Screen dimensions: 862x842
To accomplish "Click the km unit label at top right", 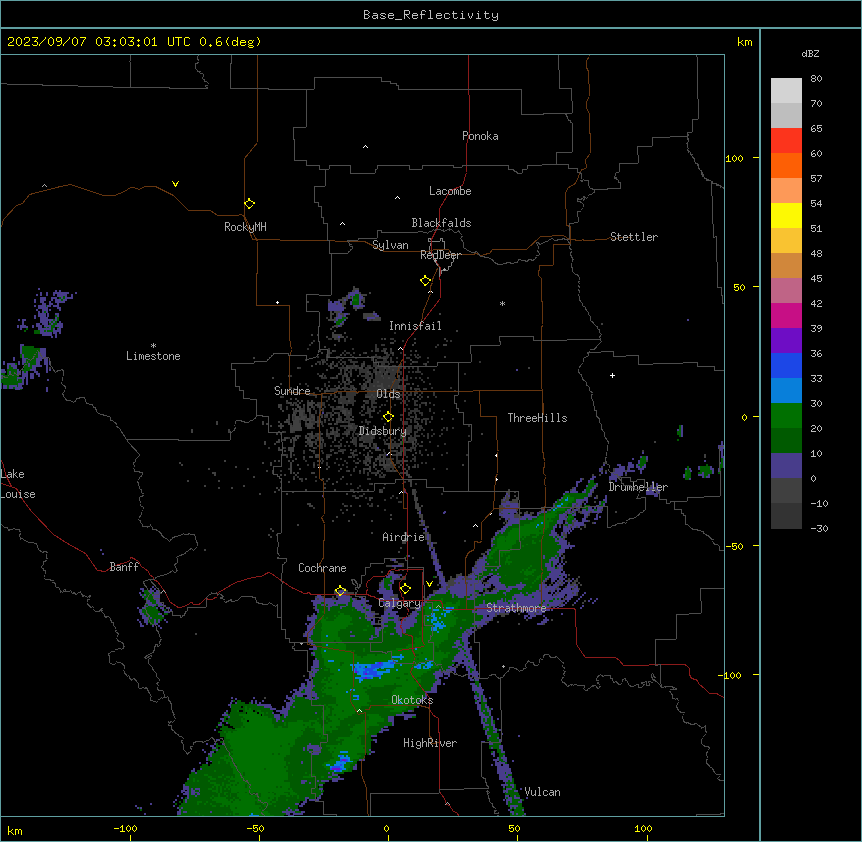I will (x=744, y=42).
